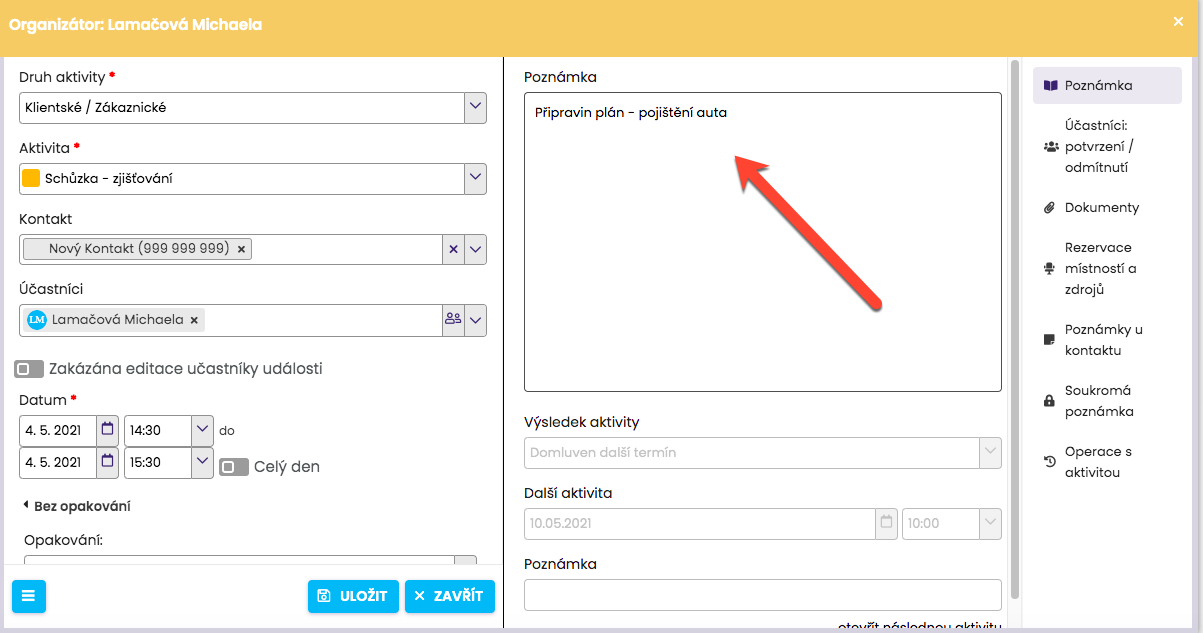This screenshot has width=1203, height=633.
Task: Switch to Soukromá poznámka sidebar tab
Action: [1098, 401]
